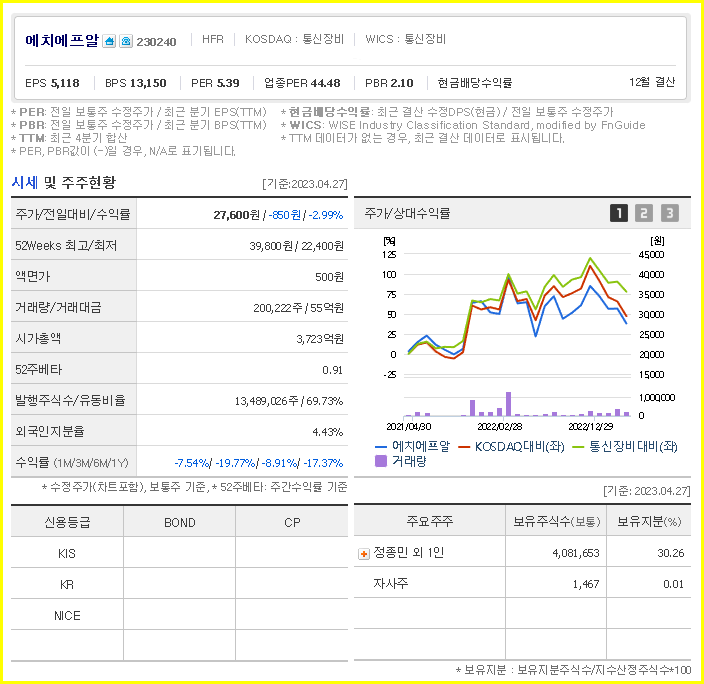Click the 보유지분(%) column header
Viewport: 704px width, 684px height.
pyautogui.click(x=649, y=521)
